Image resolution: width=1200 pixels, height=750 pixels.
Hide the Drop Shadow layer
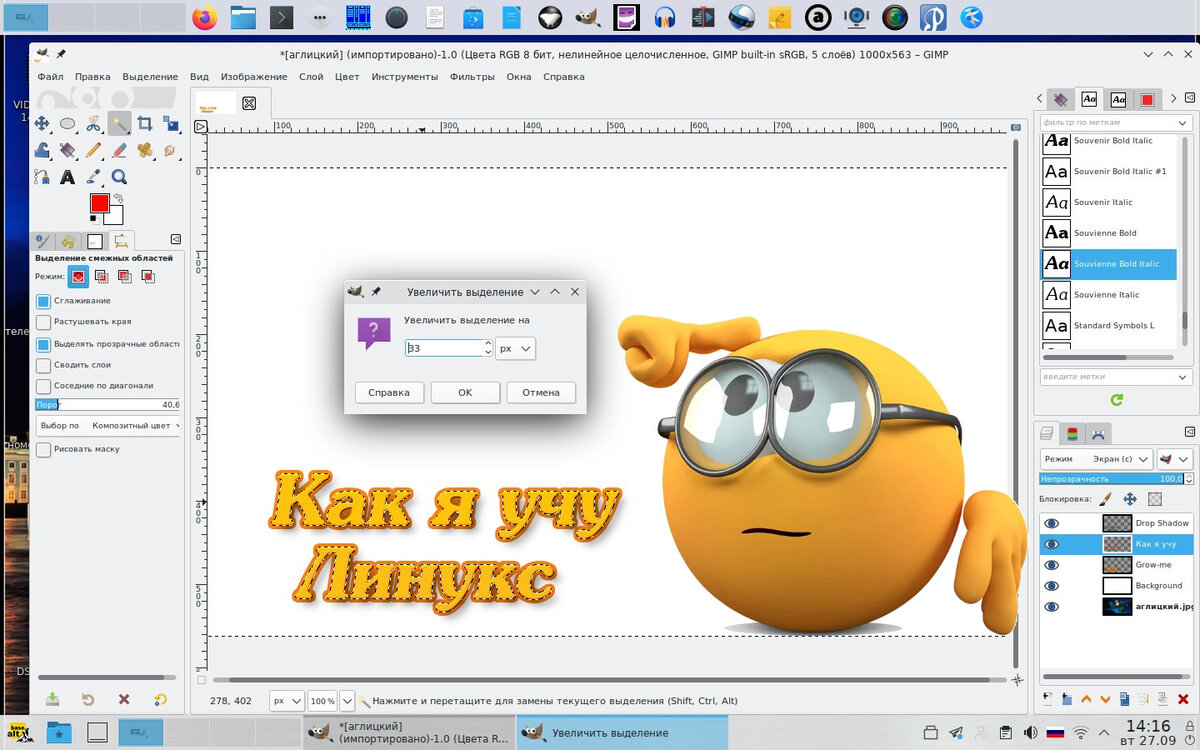(1051, 523)
